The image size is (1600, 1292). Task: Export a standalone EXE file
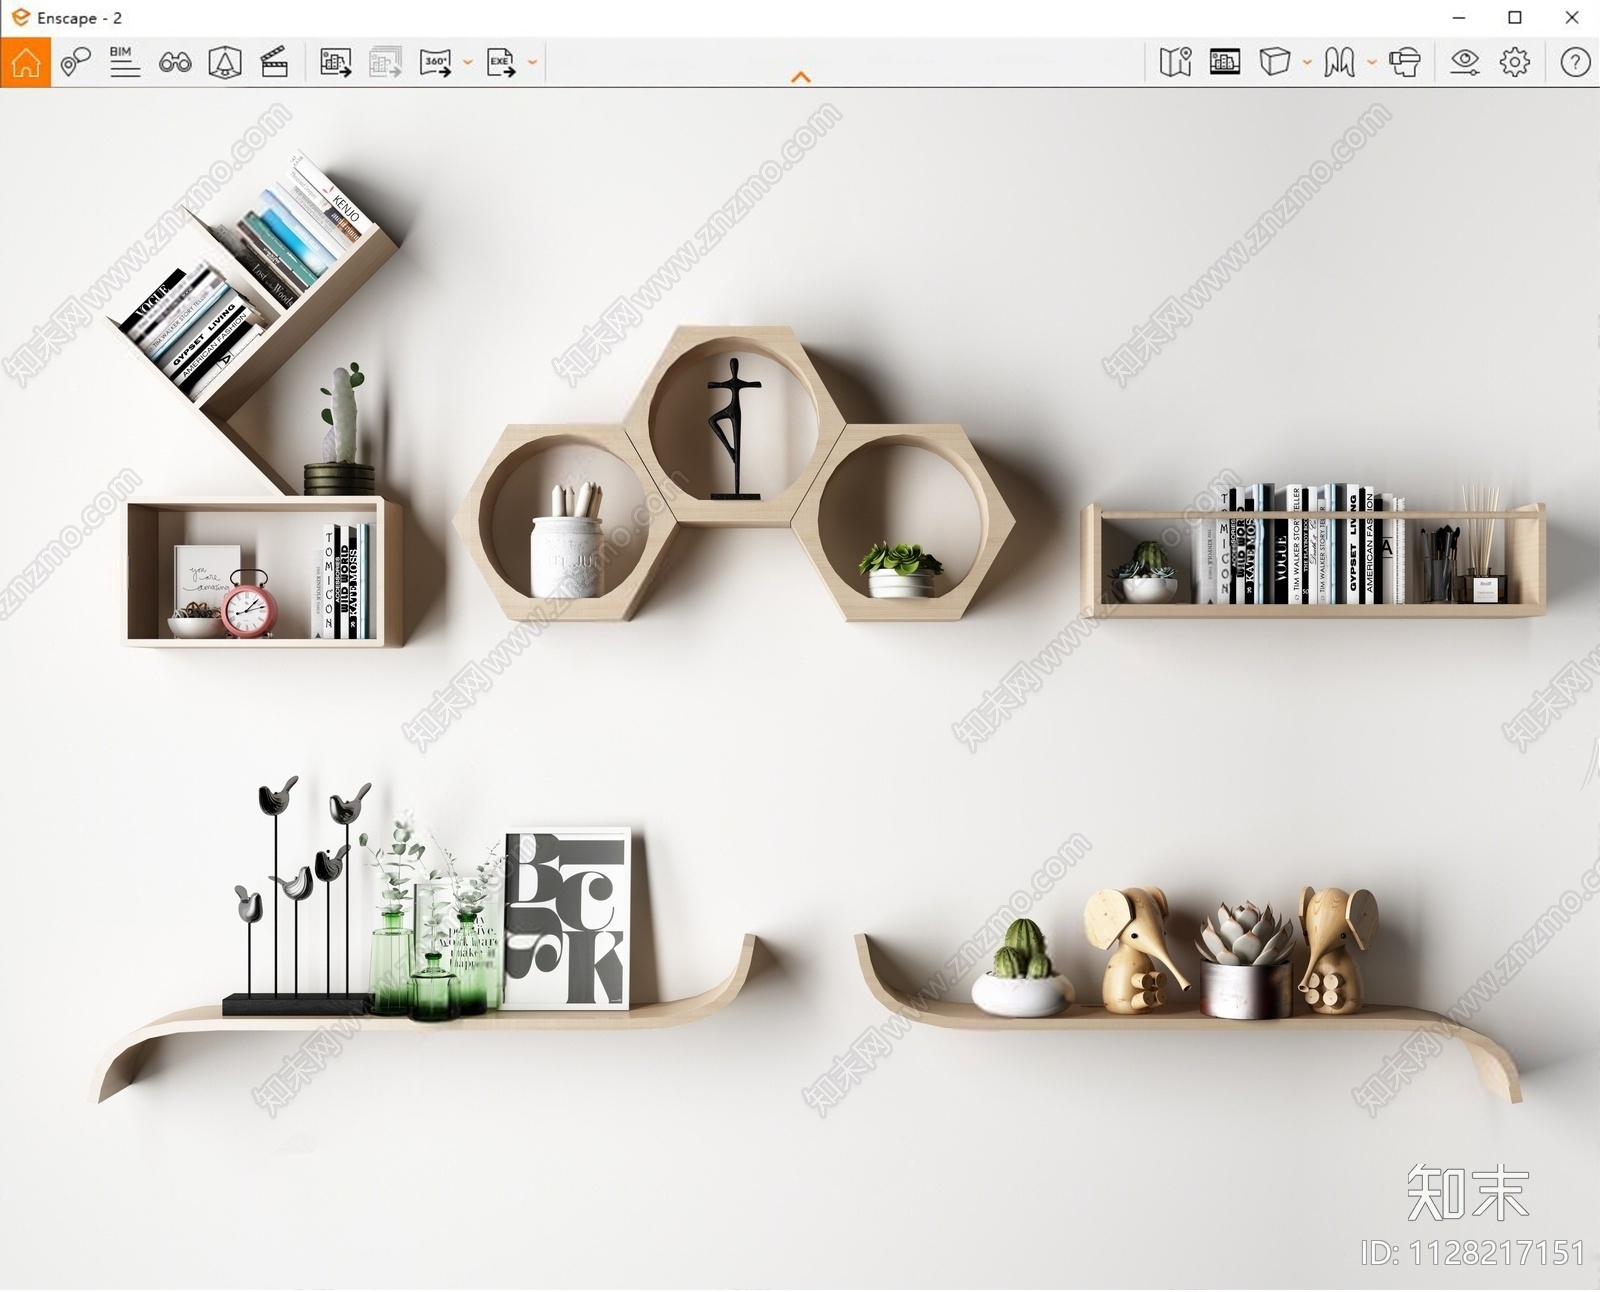point(501,62)
